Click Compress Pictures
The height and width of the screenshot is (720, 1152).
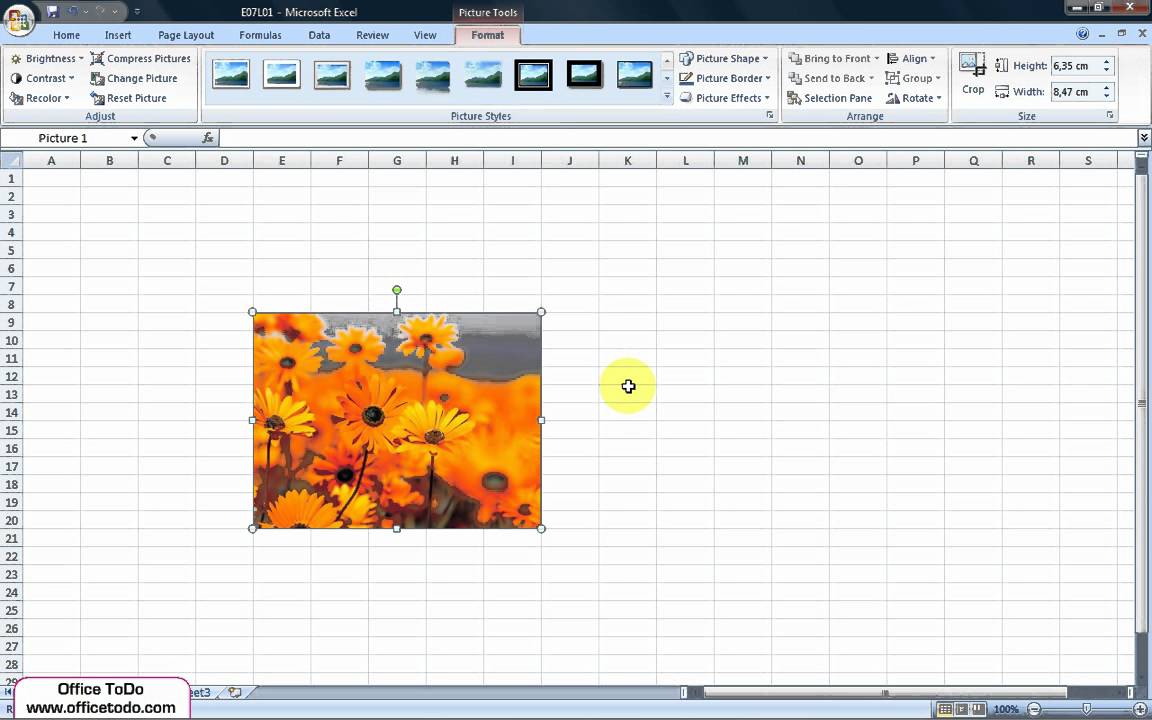click(140, 58)
